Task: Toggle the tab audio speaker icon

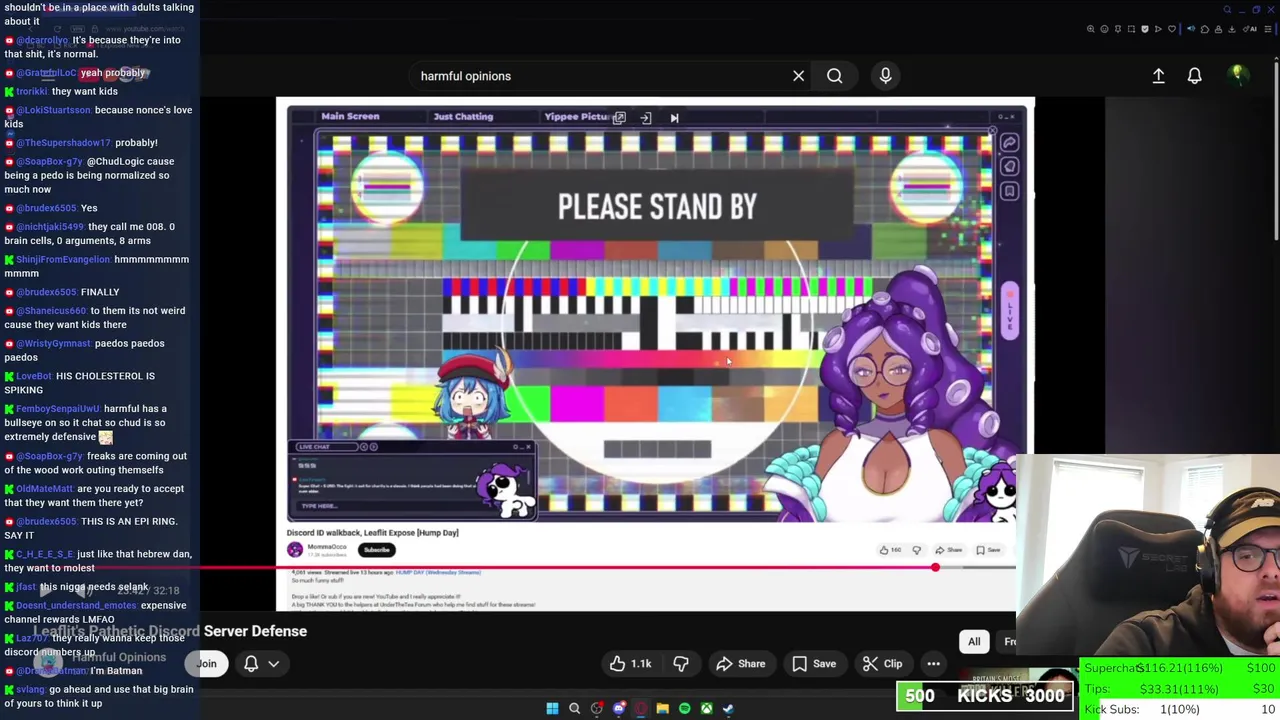Action: [x=1191, y=29]
